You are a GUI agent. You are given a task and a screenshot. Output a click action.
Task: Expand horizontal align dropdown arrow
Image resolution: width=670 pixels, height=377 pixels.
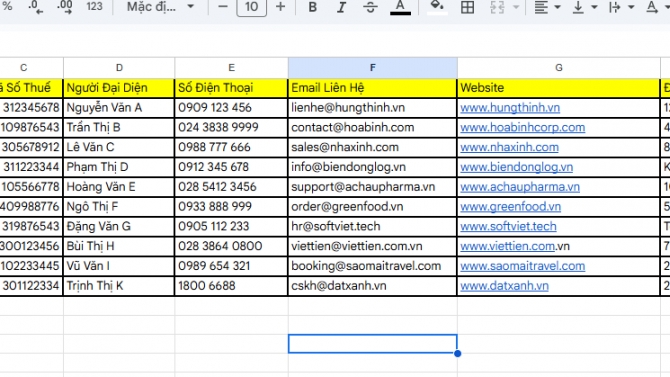click(x=557, y=7)
